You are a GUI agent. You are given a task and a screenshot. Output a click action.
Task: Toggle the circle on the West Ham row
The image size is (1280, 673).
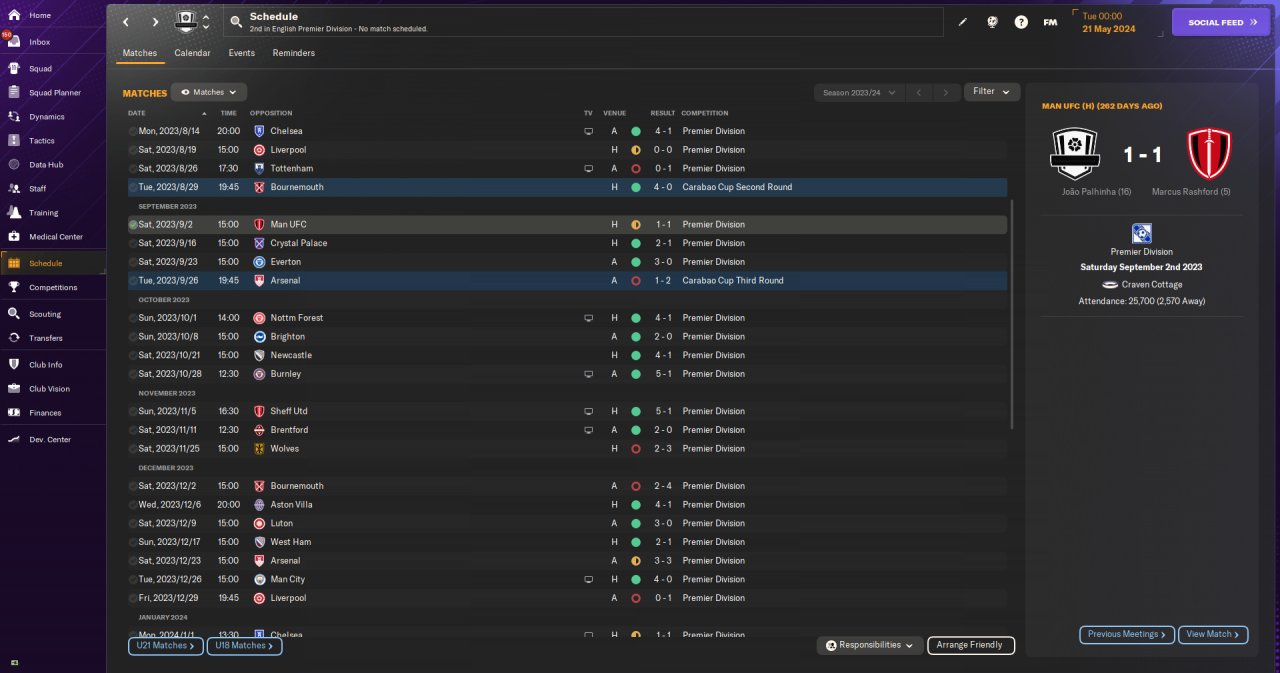click(x=133, y=542)
